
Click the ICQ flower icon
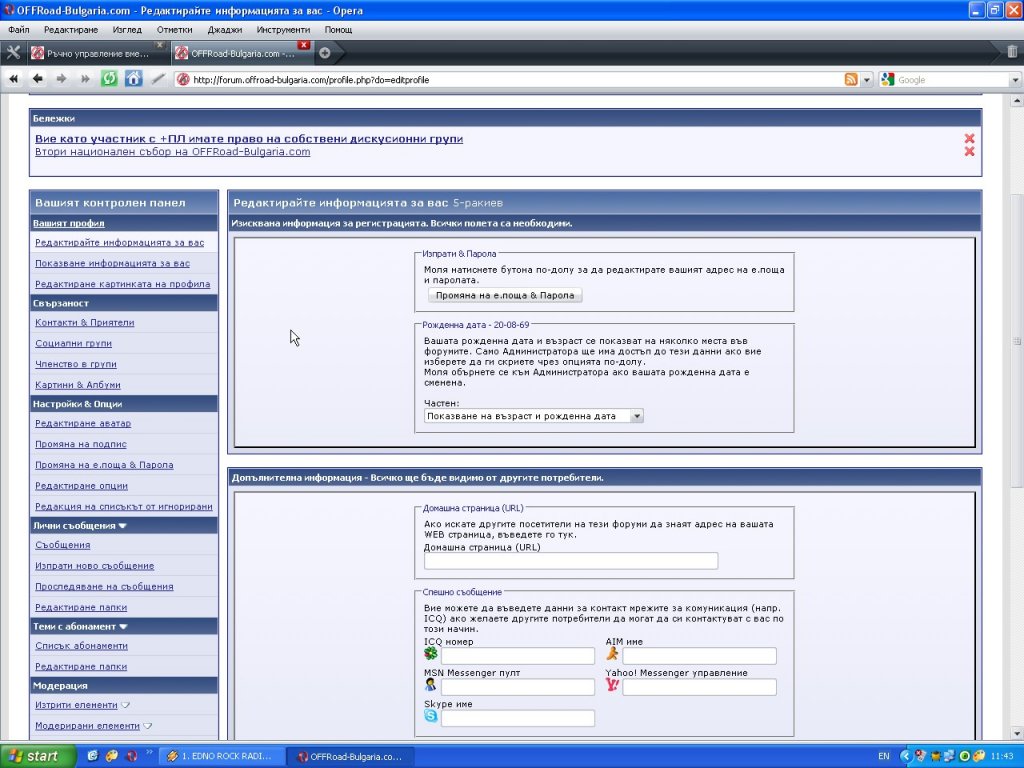coord(430,654)
